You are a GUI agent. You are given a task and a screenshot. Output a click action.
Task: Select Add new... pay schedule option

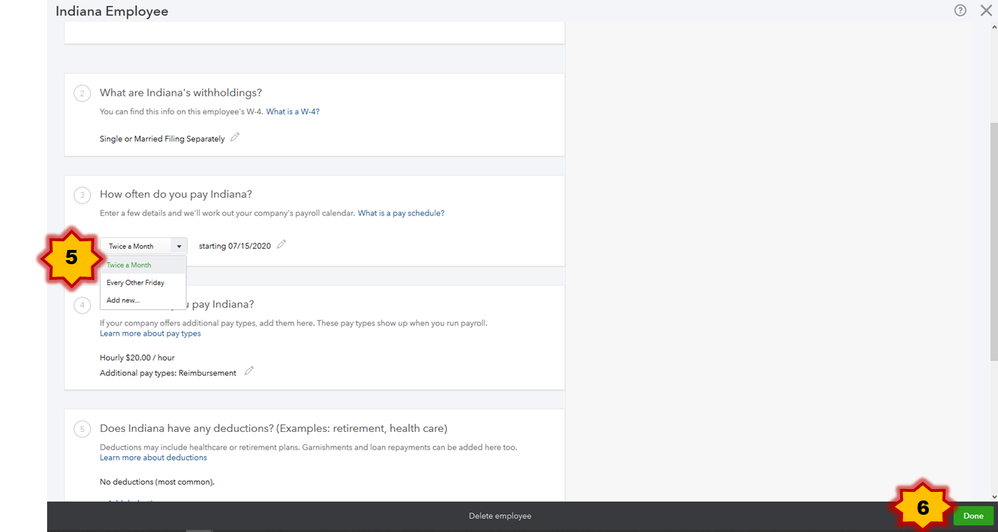(x=143, y=300)
